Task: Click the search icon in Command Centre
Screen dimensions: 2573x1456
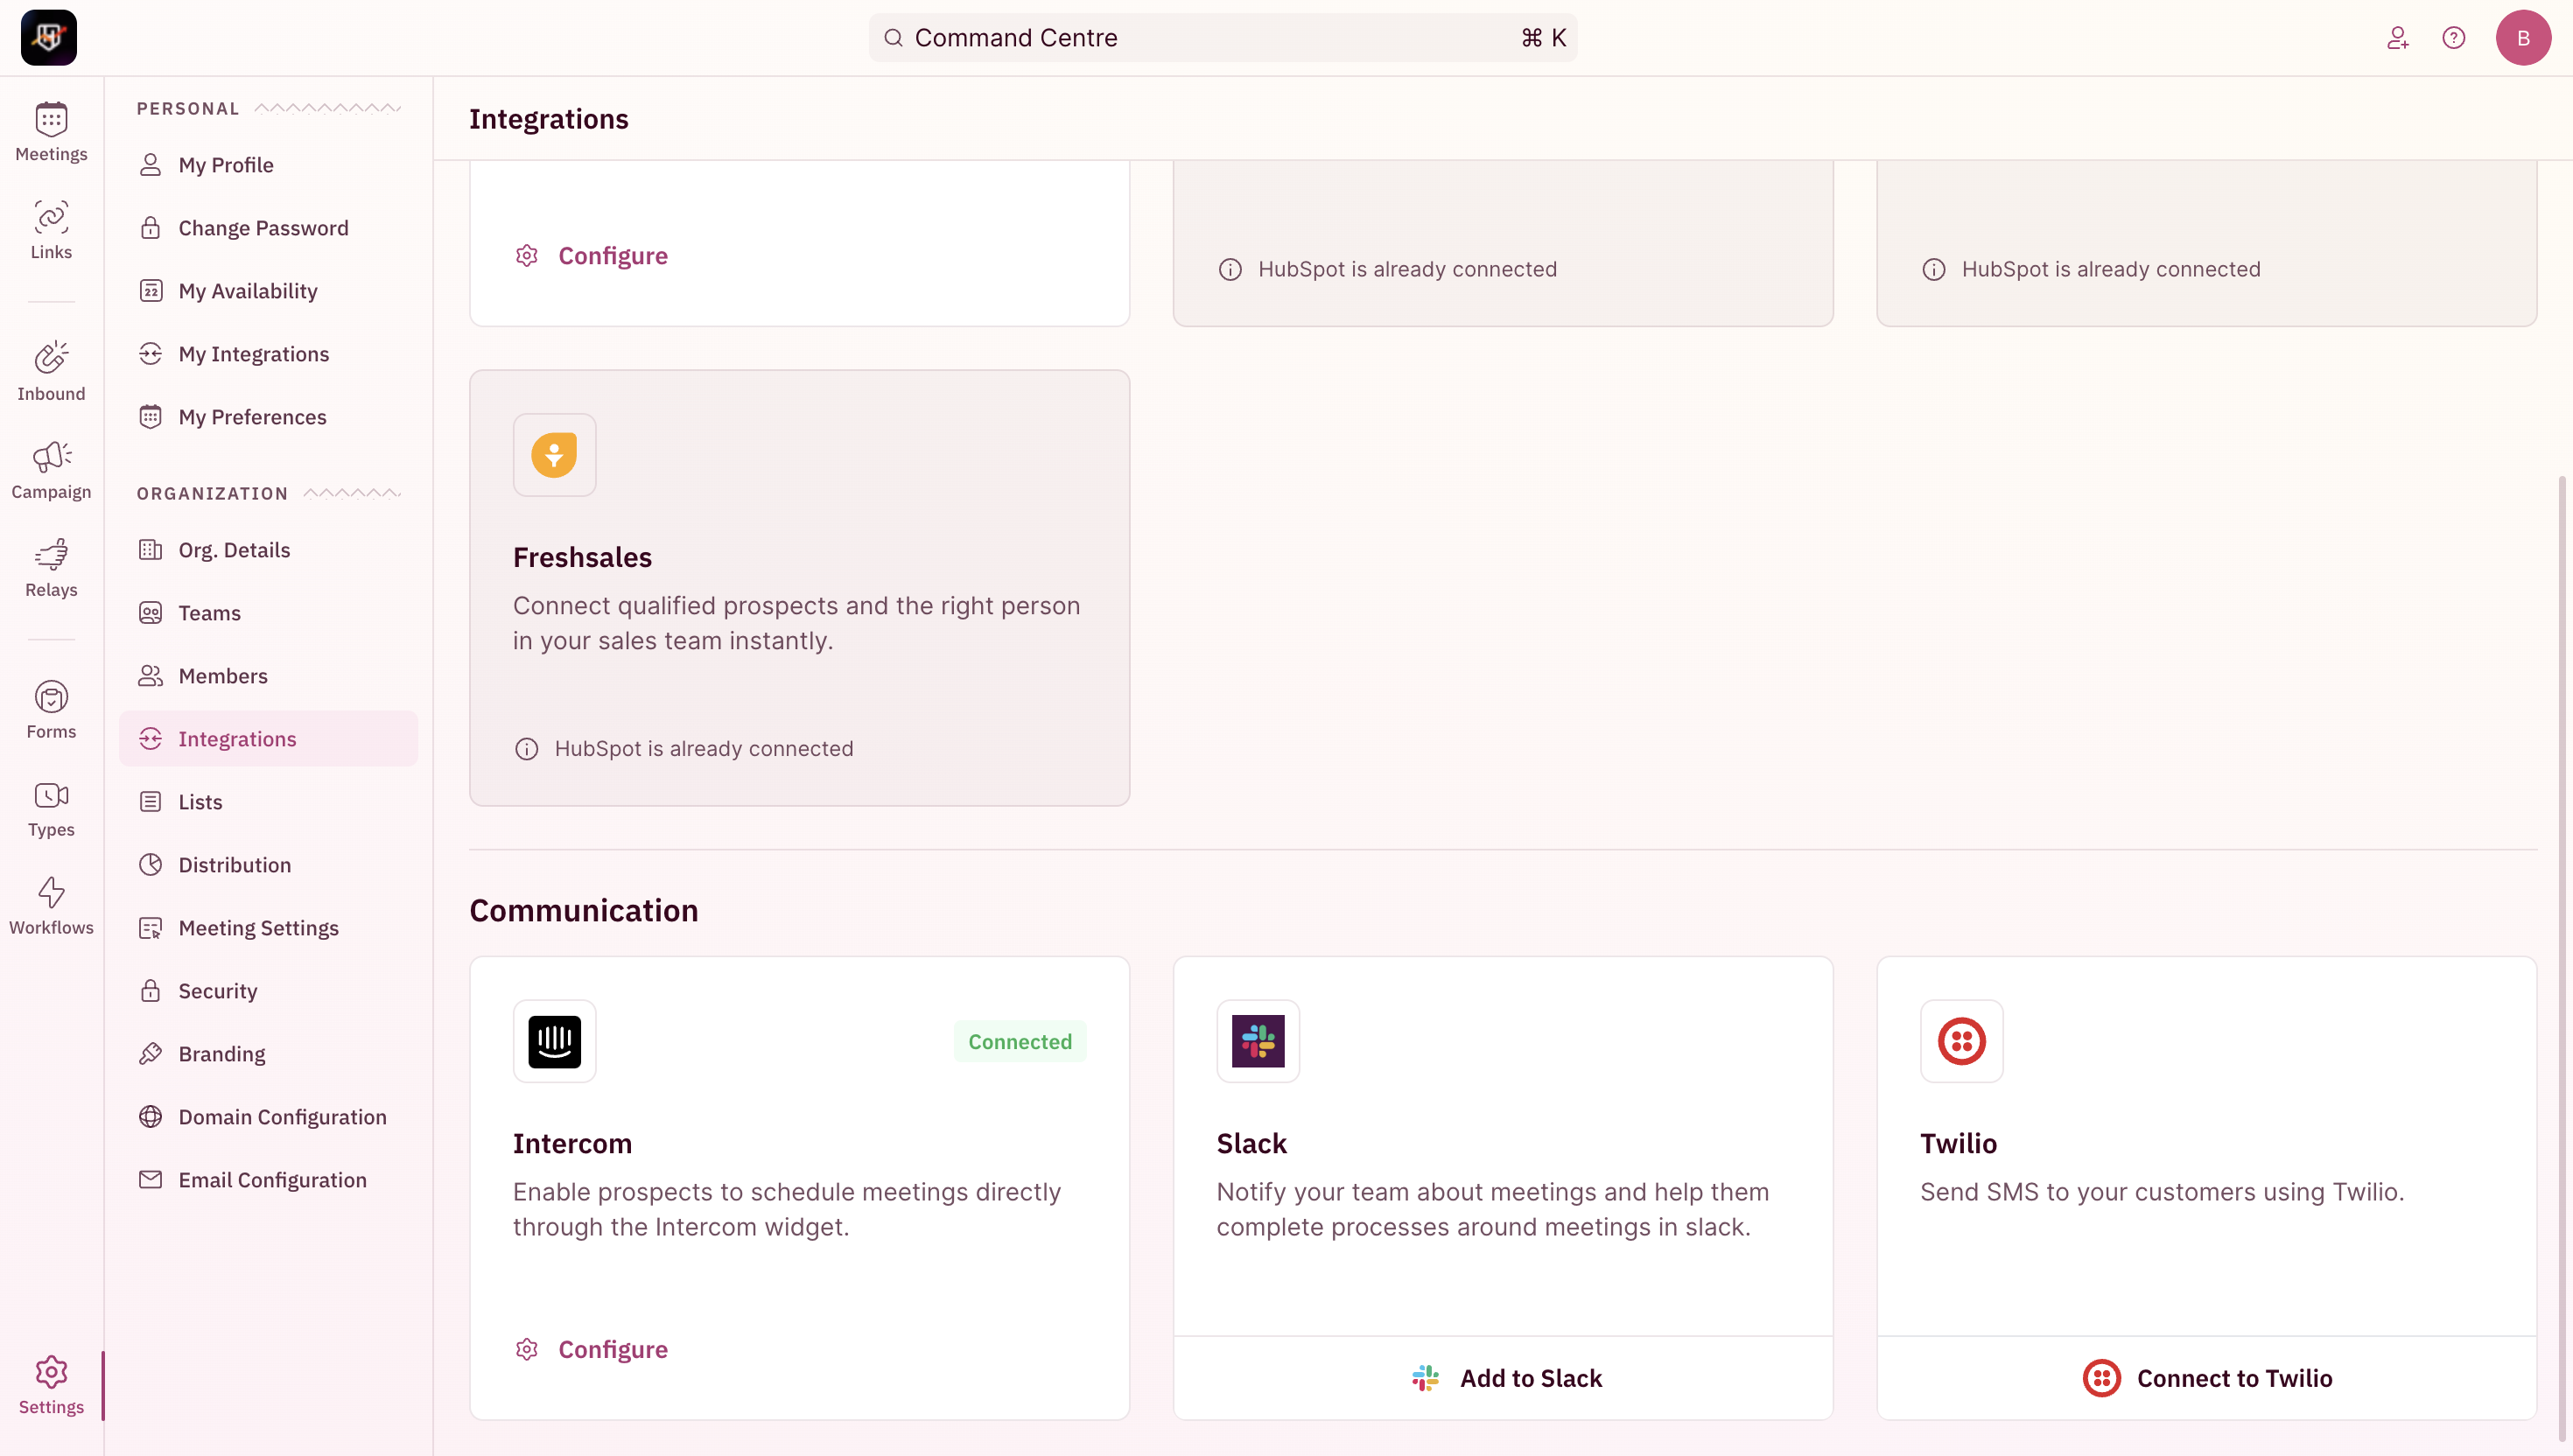Action: [x=894, y=38]
